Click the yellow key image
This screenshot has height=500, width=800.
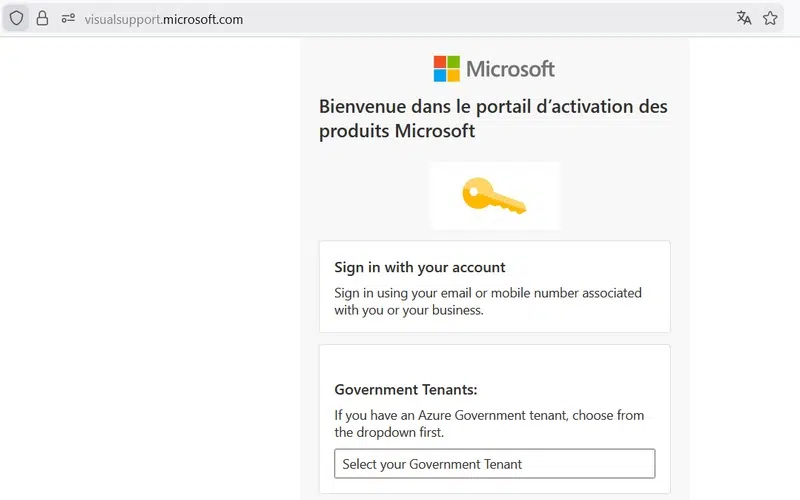coord(494,196)
